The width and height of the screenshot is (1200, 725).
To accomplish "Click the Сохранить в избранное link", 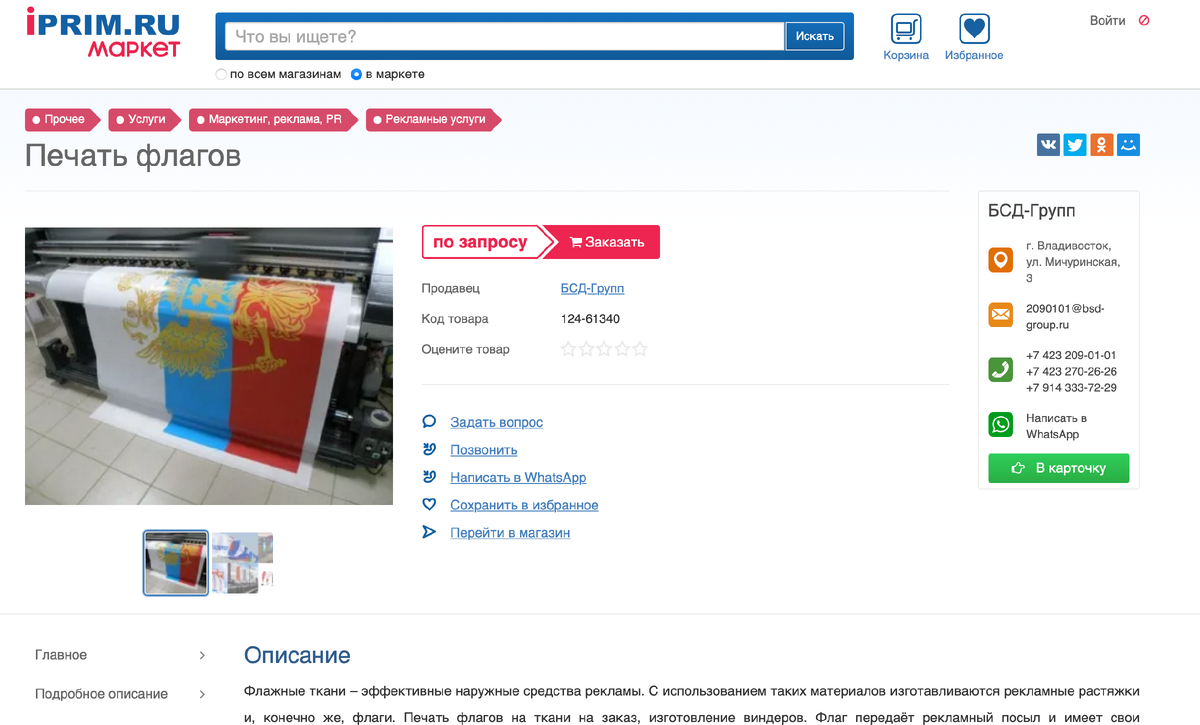I will 524,505.
